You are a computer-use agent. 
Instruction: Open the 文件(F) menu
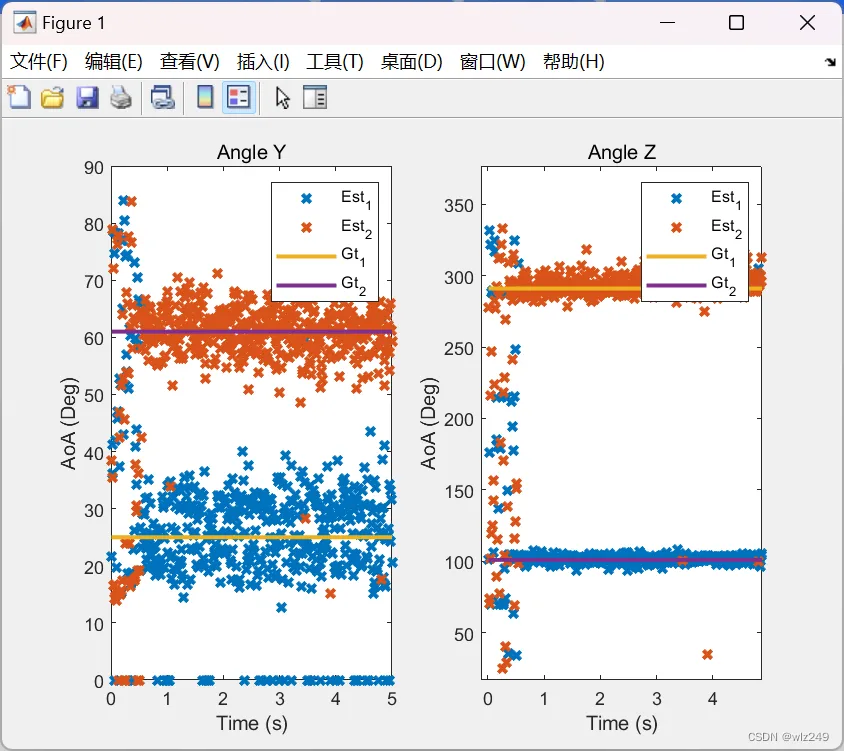(39, 62)
